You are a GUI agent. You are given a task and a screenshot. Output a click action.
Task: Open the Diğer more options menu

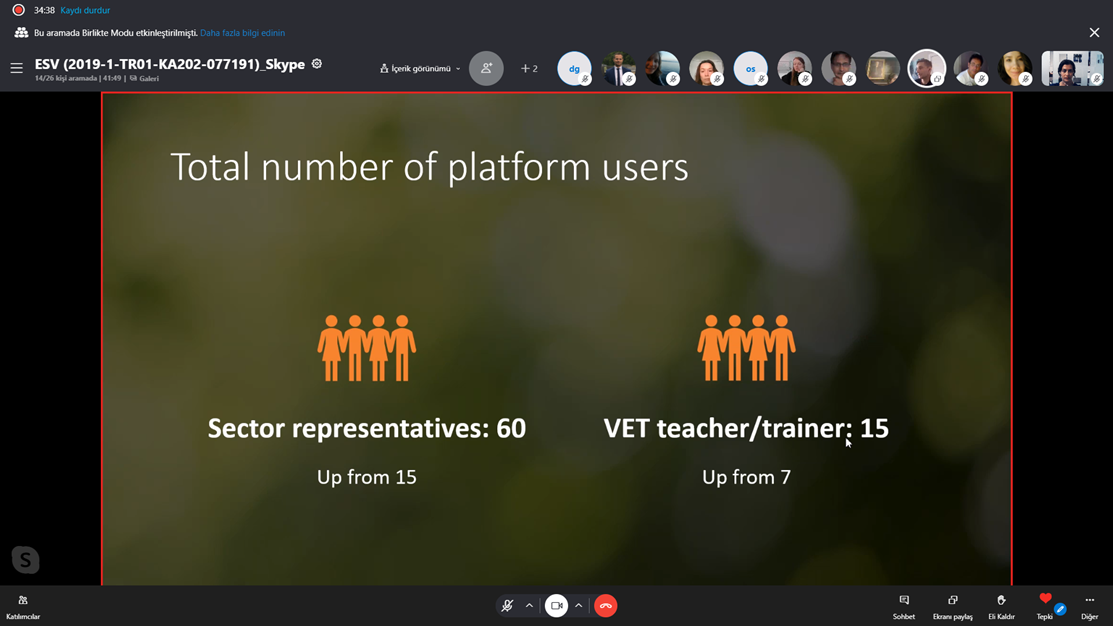pos(1089,605)
